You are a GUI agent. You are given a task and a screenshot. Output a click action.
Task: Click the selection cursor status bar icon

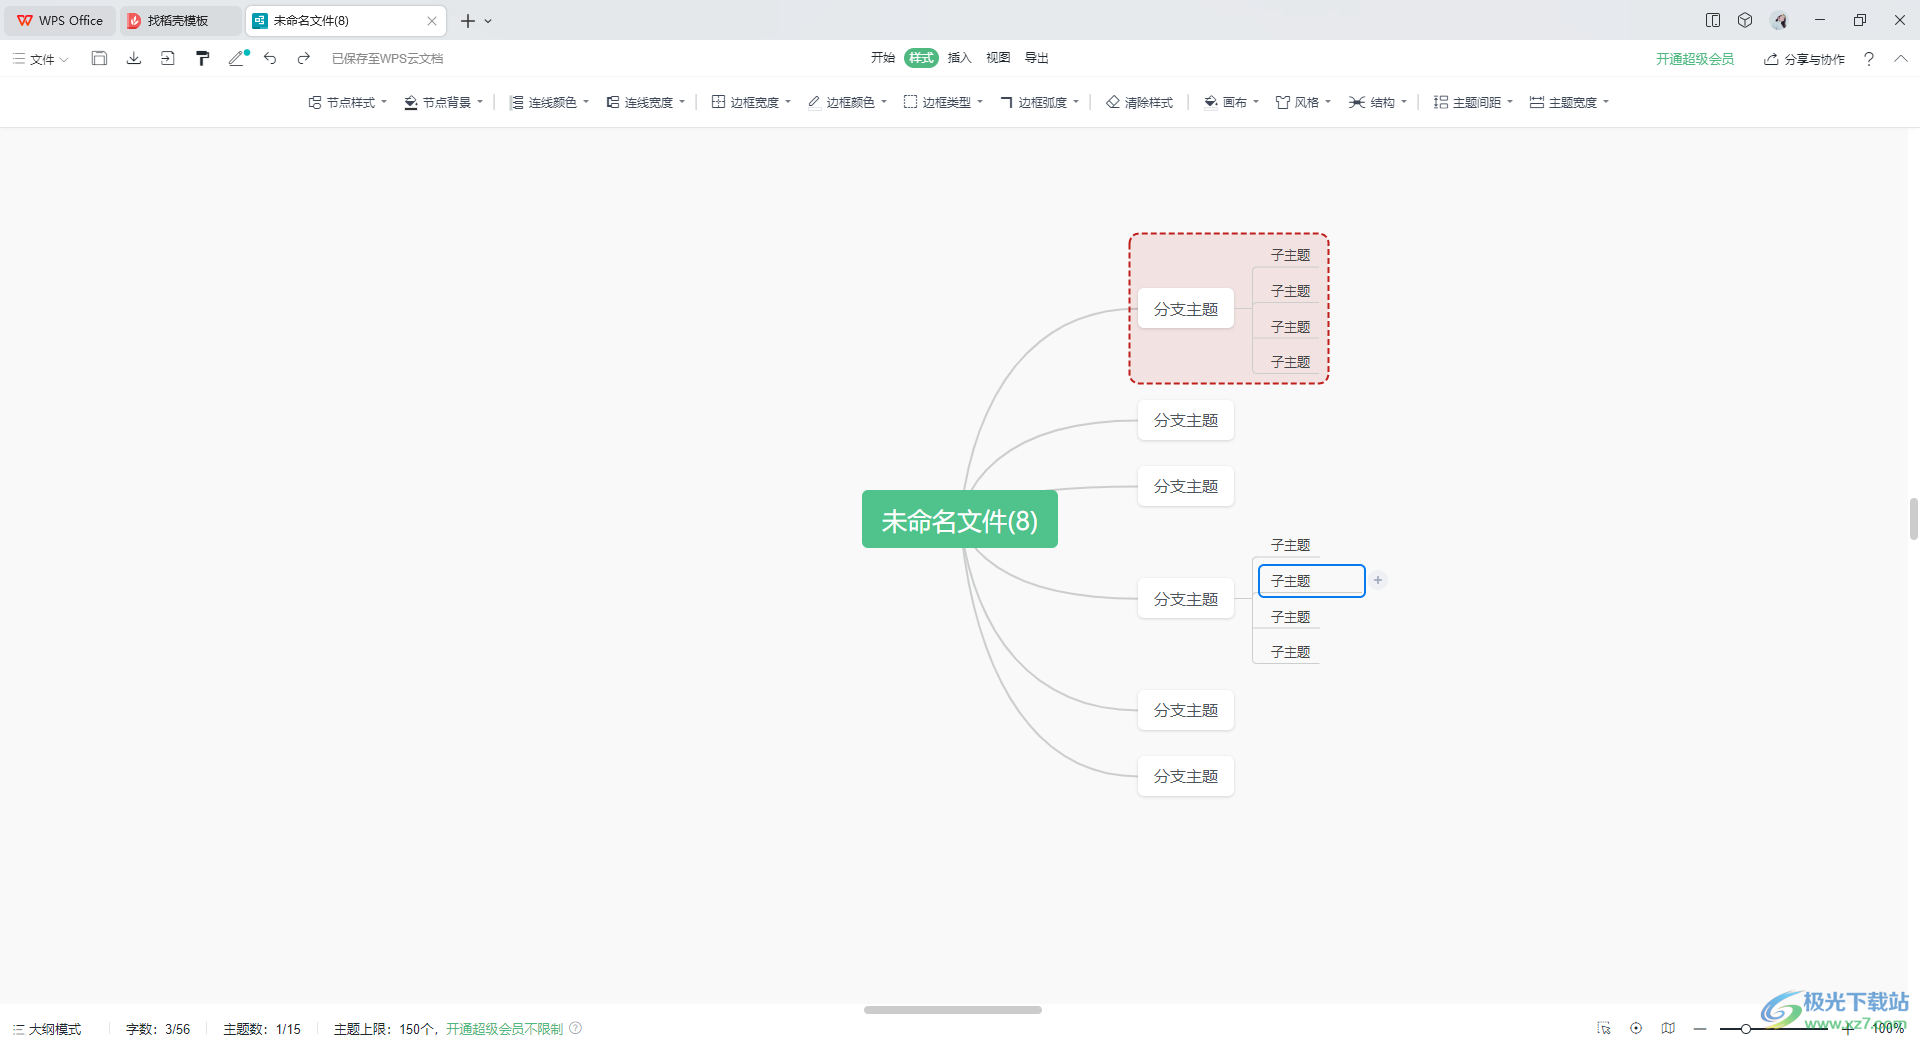1604,1028
